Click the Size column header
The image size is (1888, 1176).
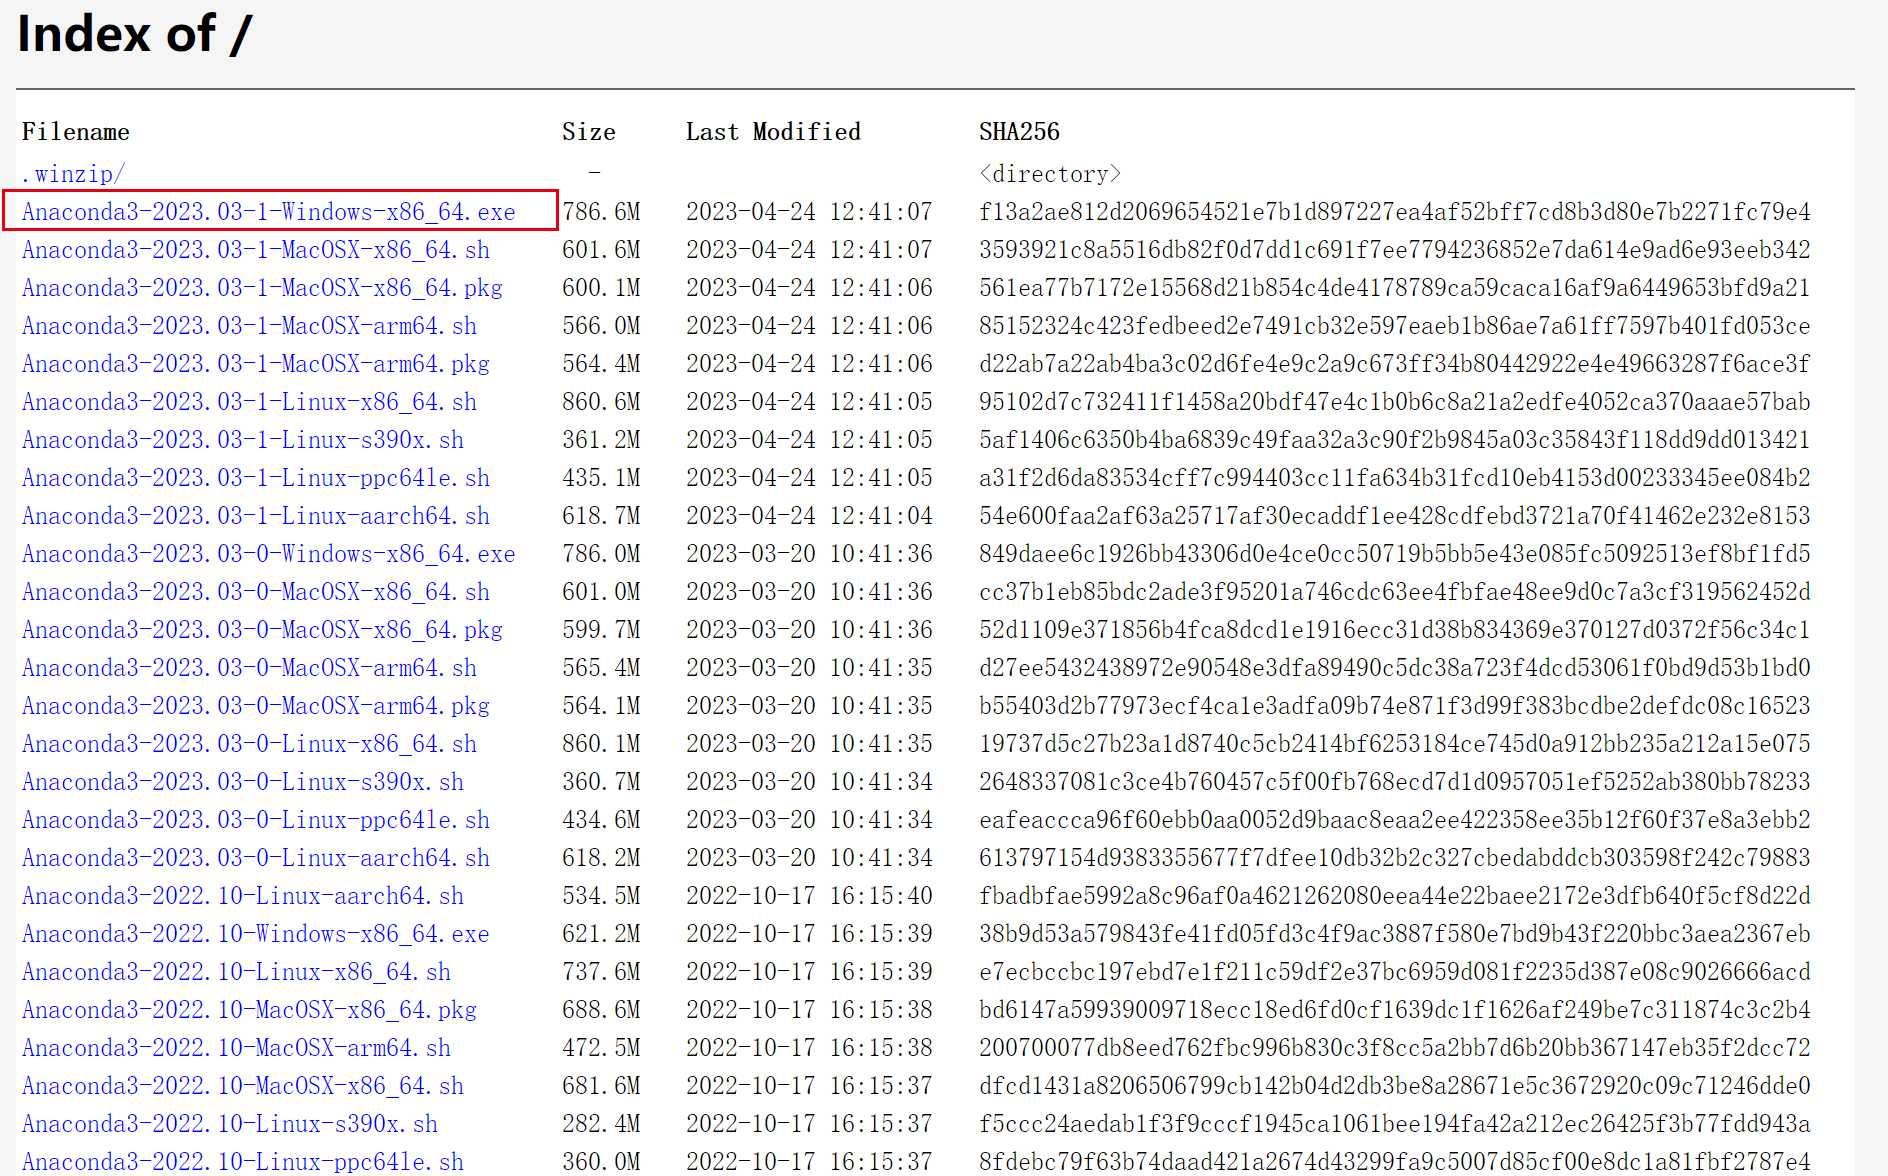pyautogui.click(x=589, y=132)
